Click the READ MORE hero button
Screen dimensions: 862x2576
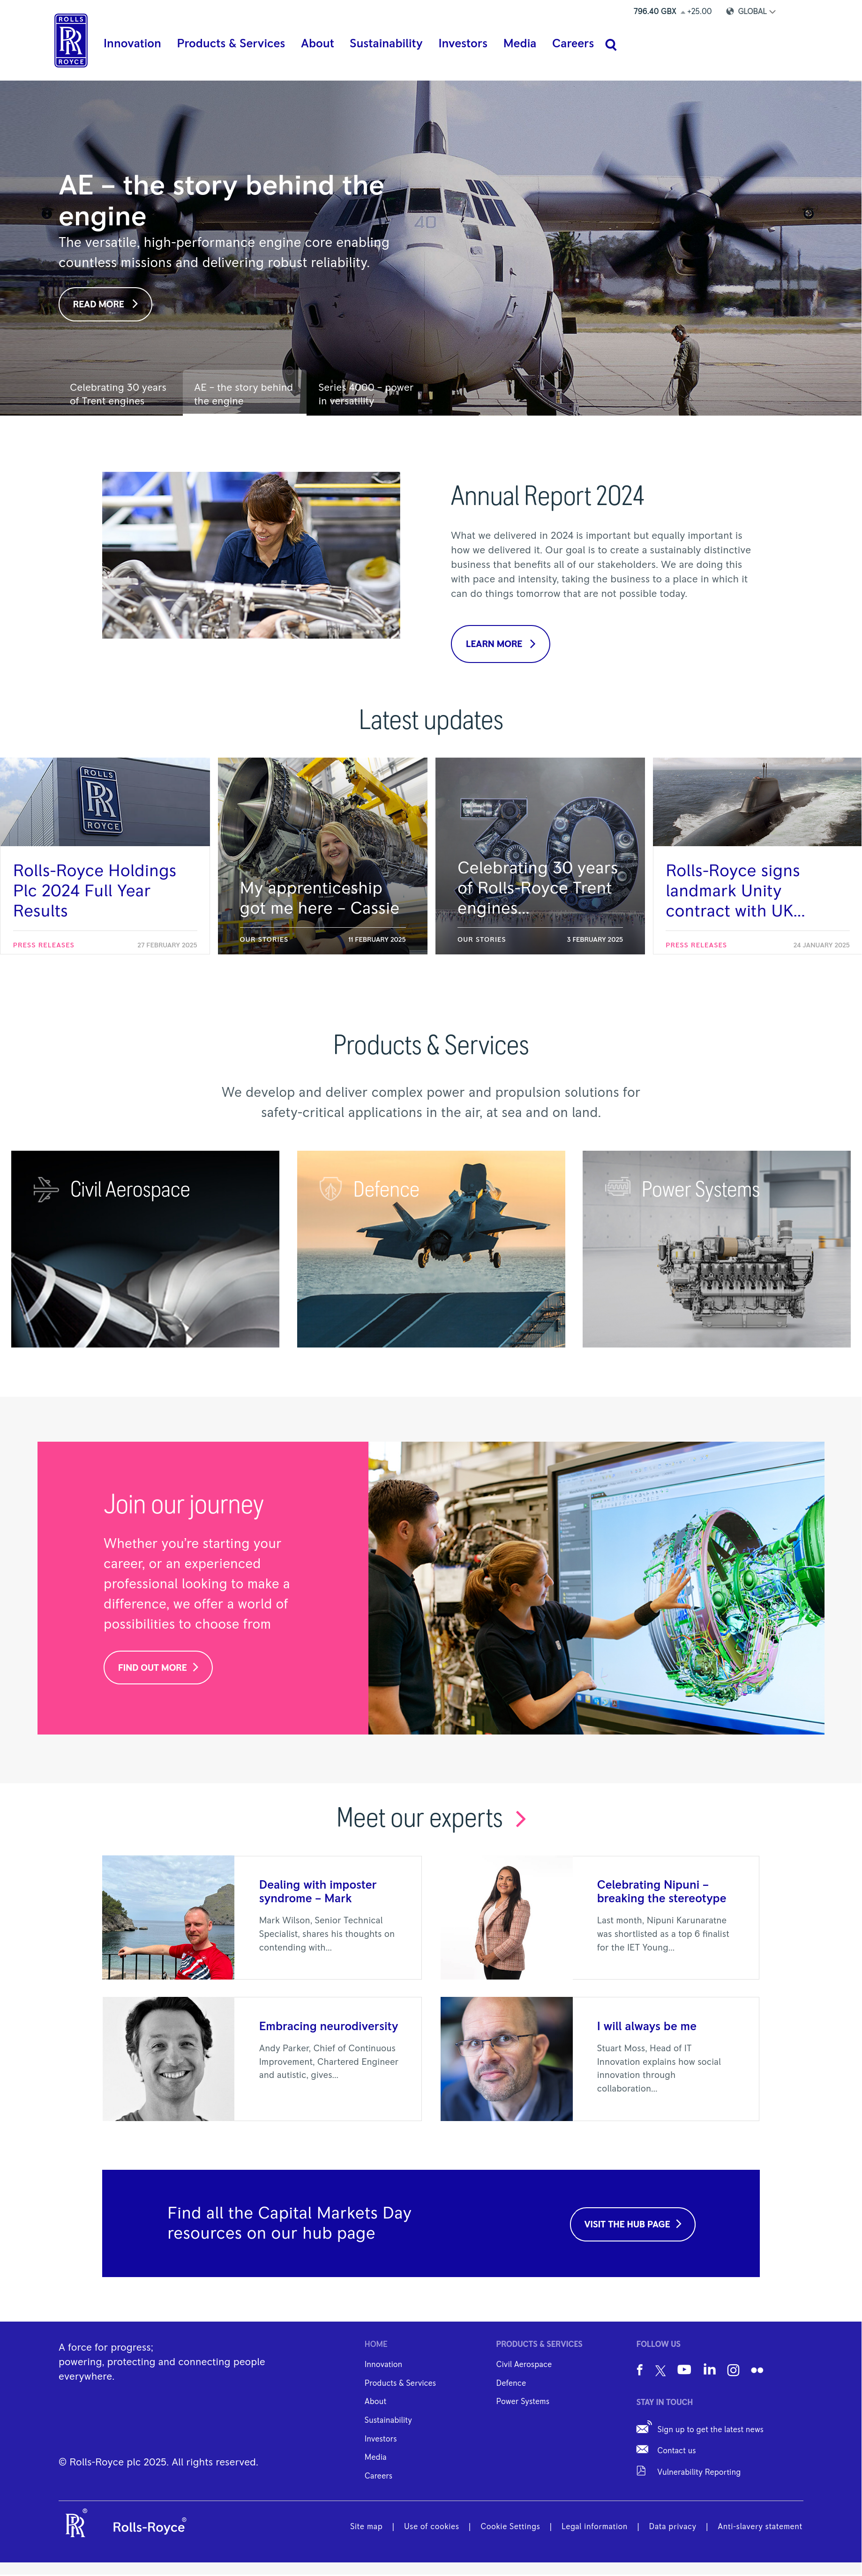tap(105, 304)
